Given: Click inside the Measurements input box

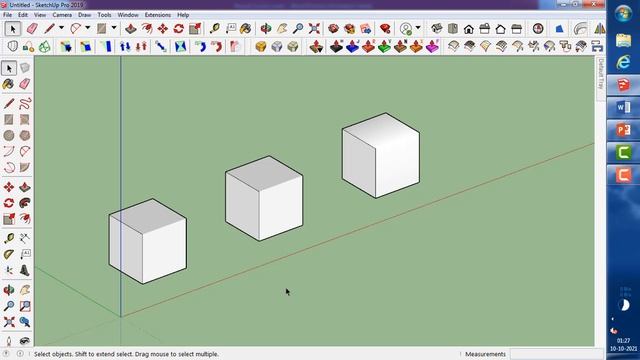Looking at the screenshot, I should coord(556,354).
